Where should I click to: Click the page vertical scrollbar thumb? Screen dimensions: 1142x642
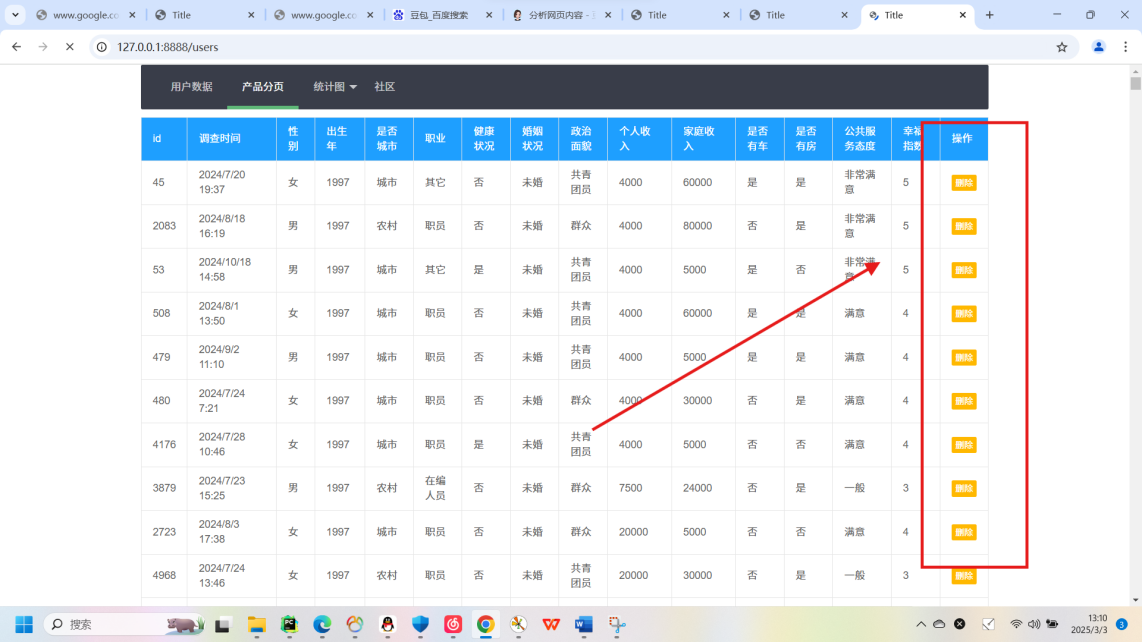[1135, 83]
